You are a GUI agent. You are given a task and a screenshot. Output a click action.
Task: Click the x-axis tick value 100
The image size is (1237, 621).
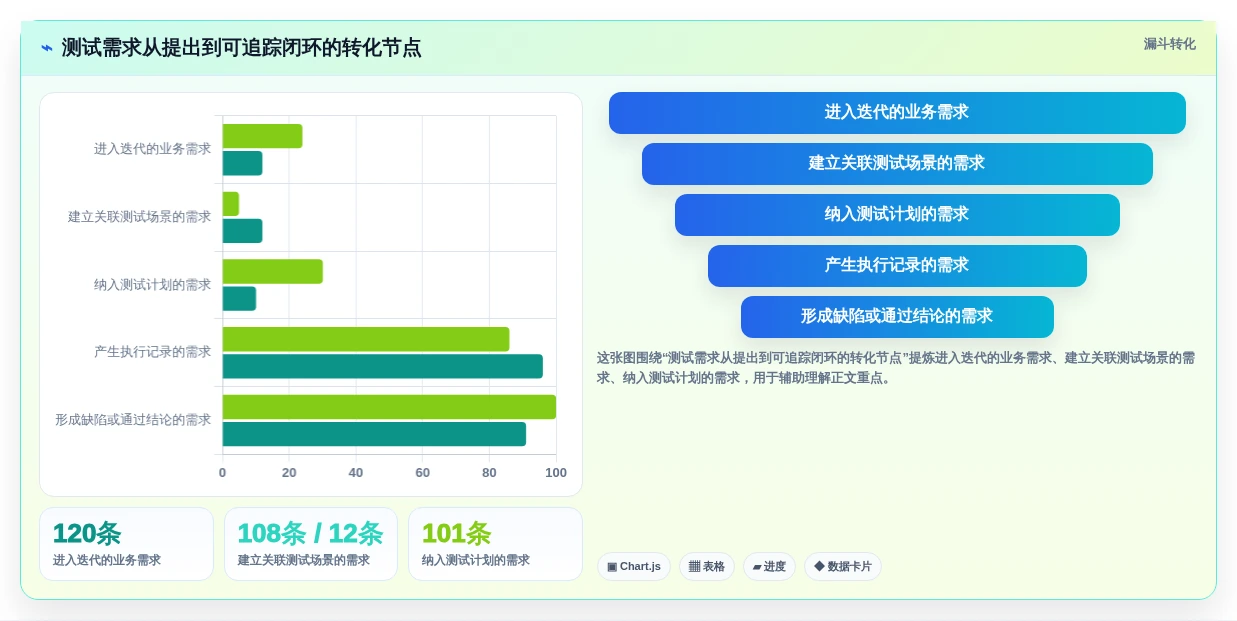(x=556, y=473)
